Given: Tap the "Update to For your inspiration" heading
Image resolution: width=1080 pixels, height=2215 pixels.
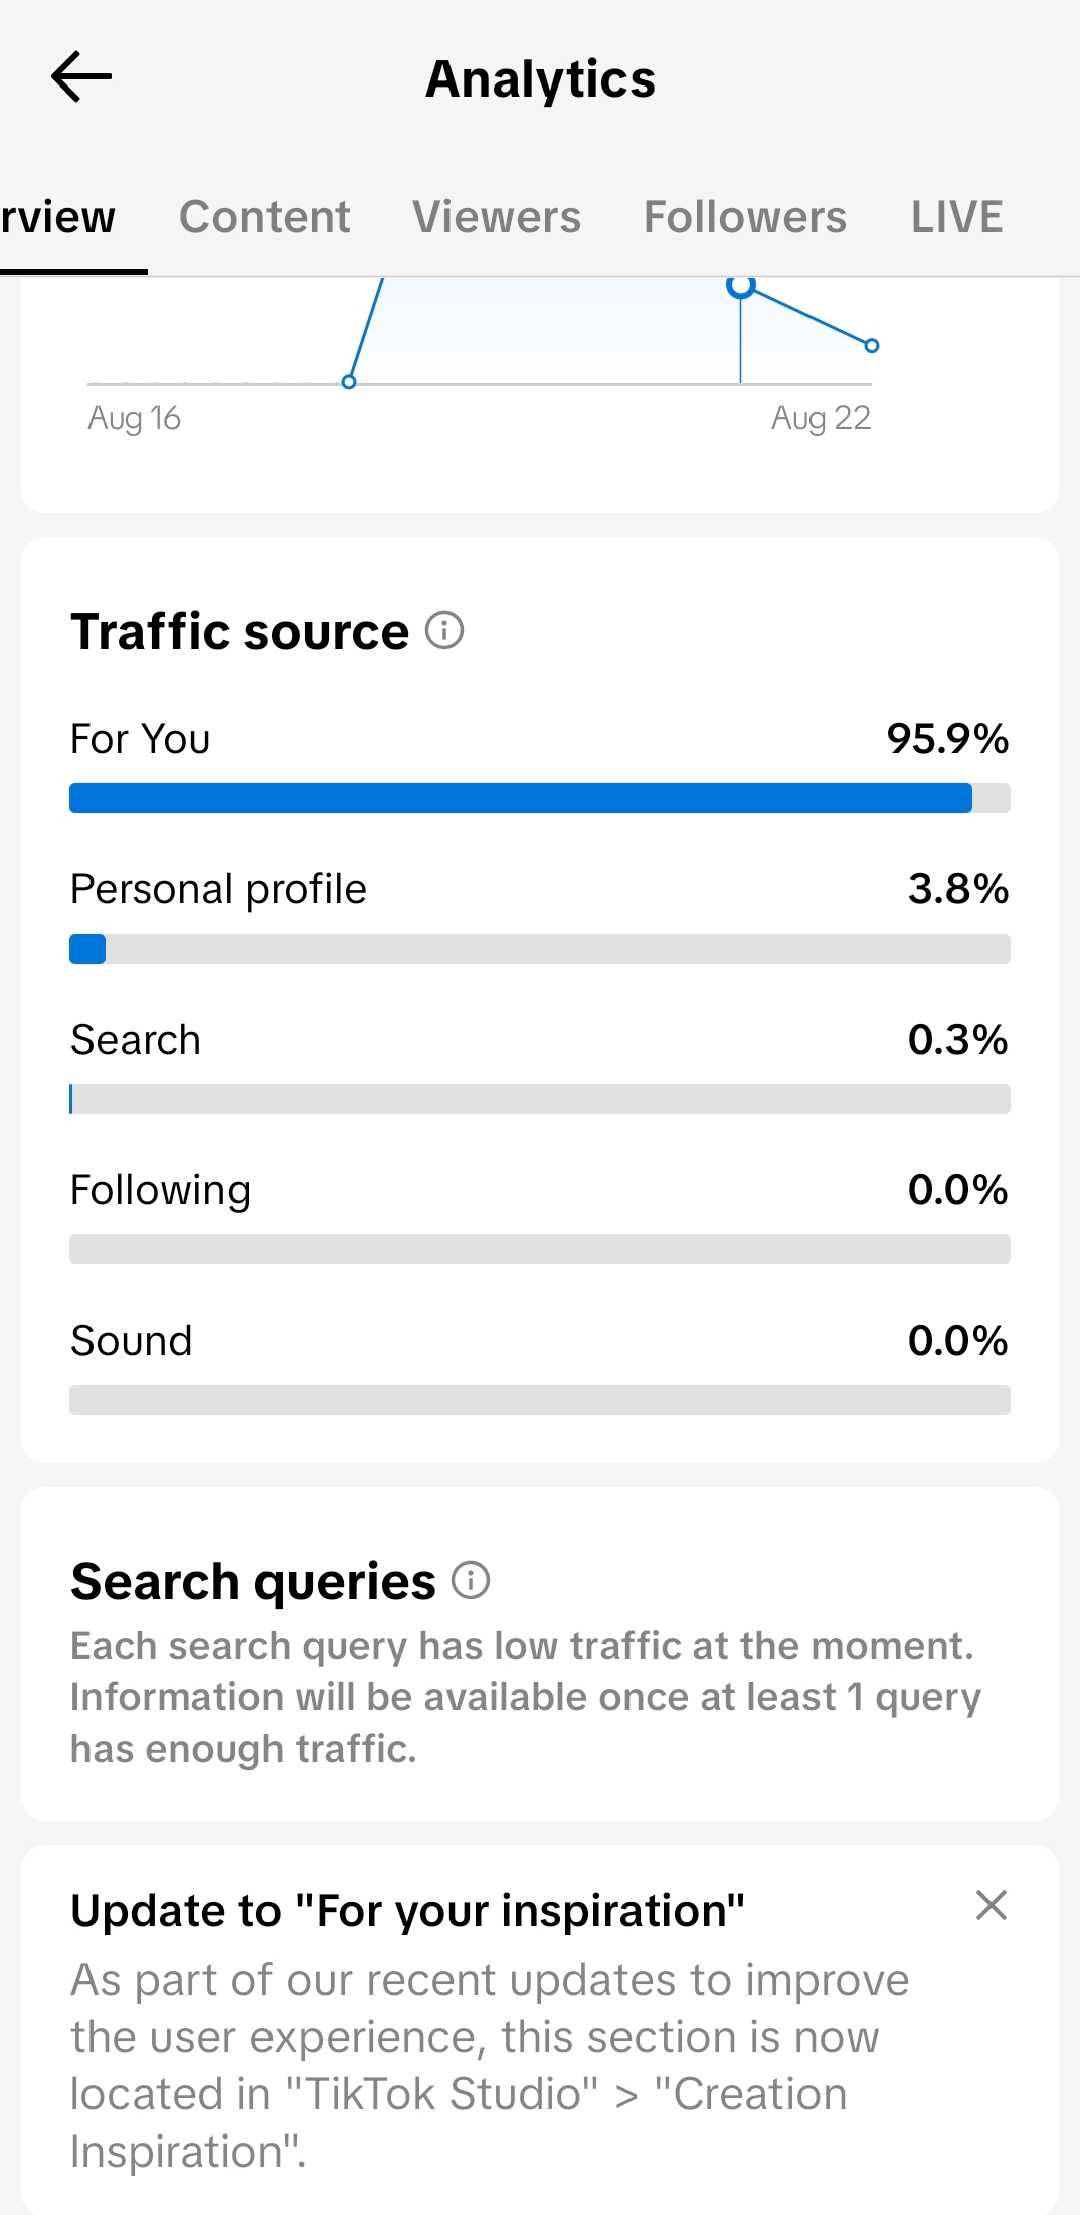Looking at the screenshot, I should pyautogui.click(x=407, y=1911).
